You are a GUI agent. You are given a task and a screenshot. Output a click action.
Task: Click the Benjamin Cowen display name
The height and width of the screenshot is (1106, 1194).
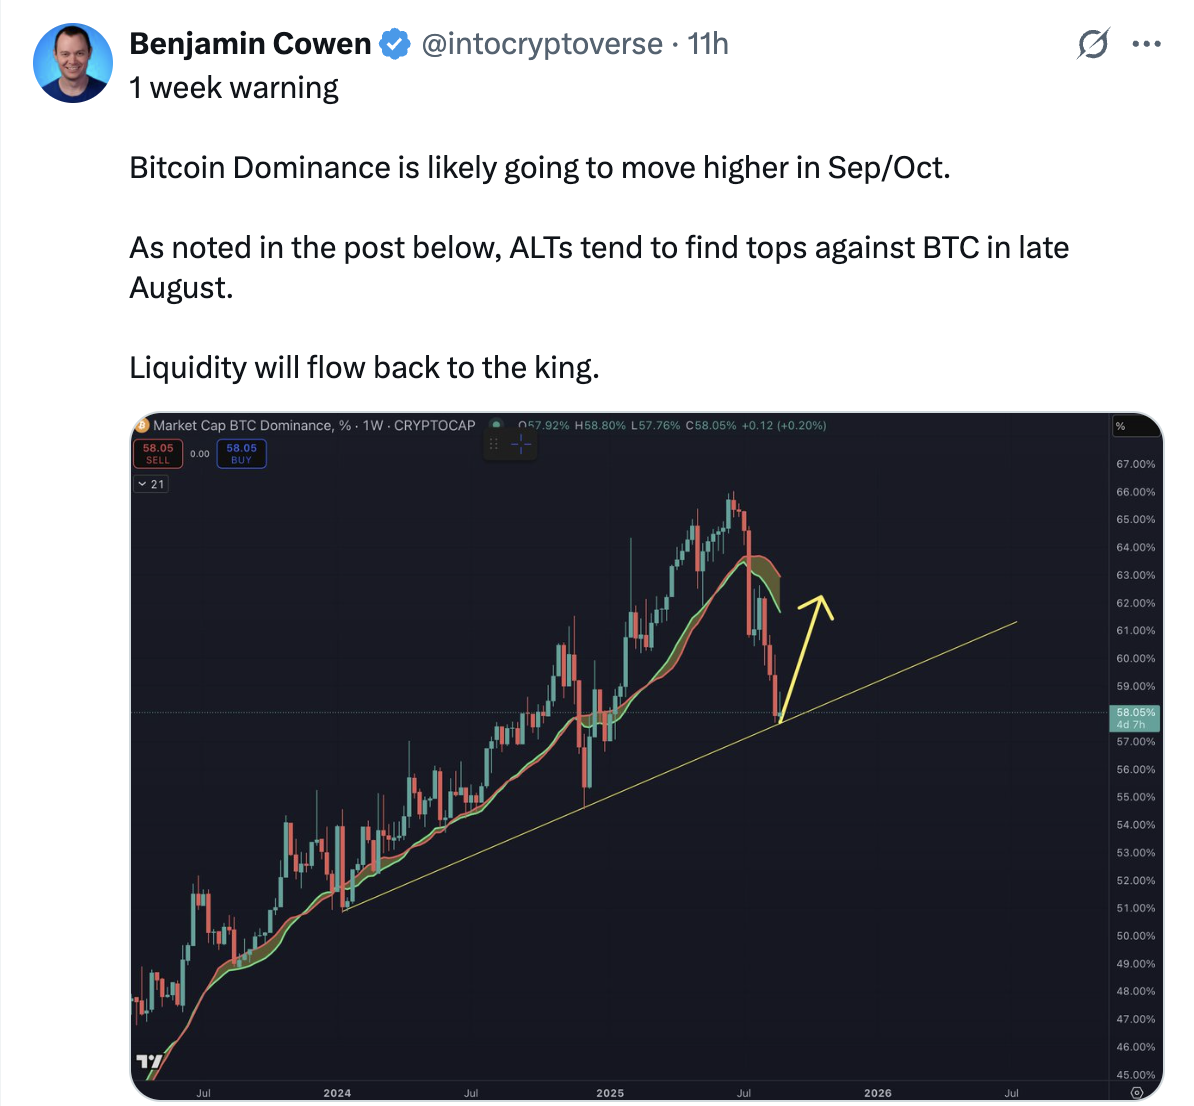[x=250, y=44]
